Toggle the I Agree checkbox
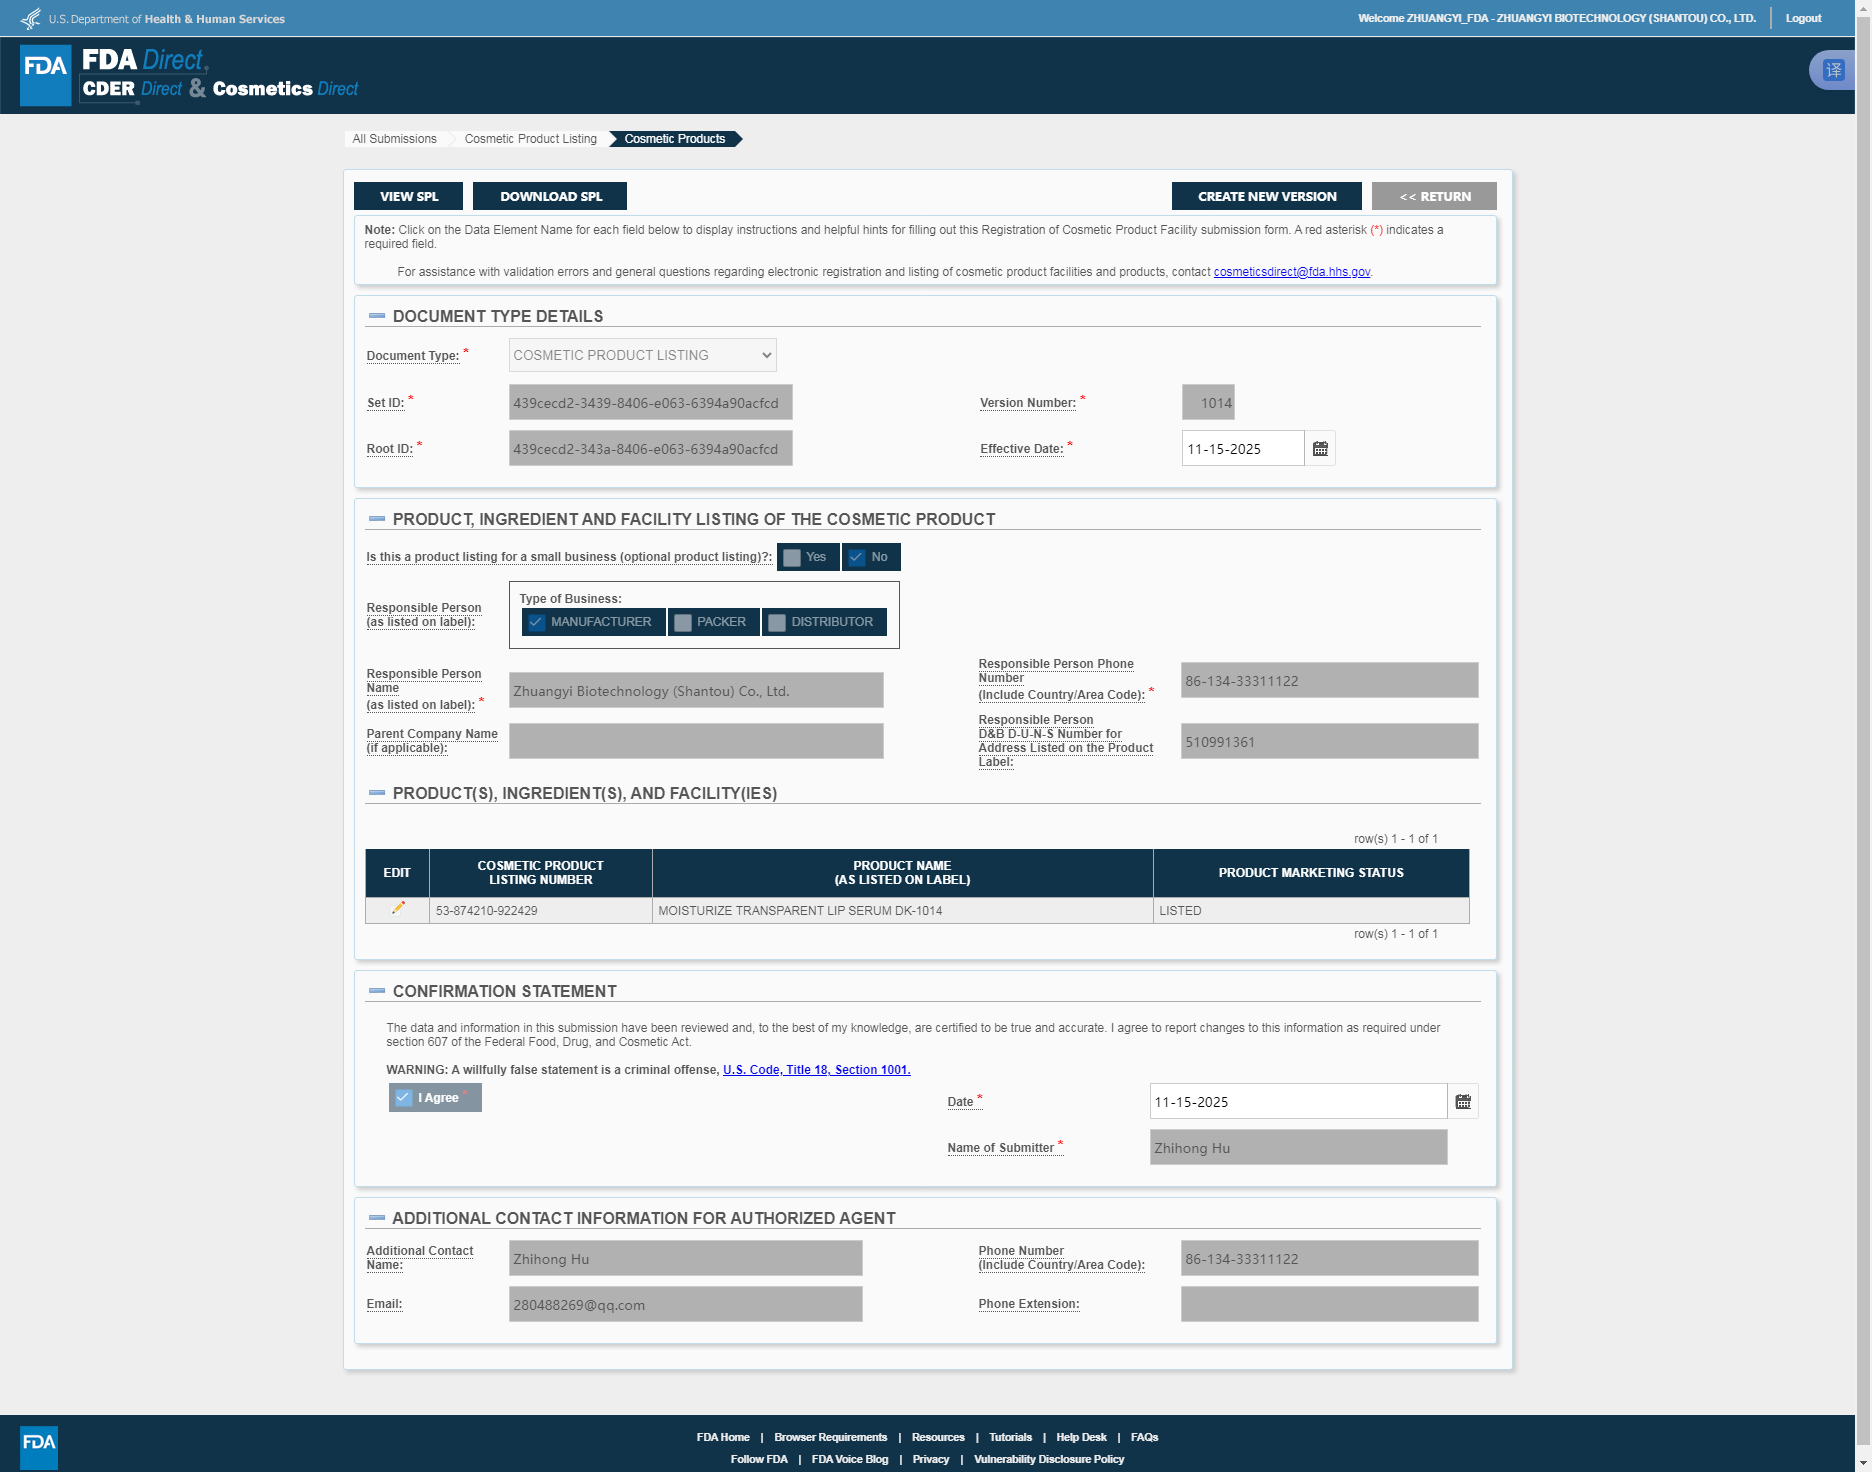This screenshot has height=1472, width=1872. point(403,1098)
